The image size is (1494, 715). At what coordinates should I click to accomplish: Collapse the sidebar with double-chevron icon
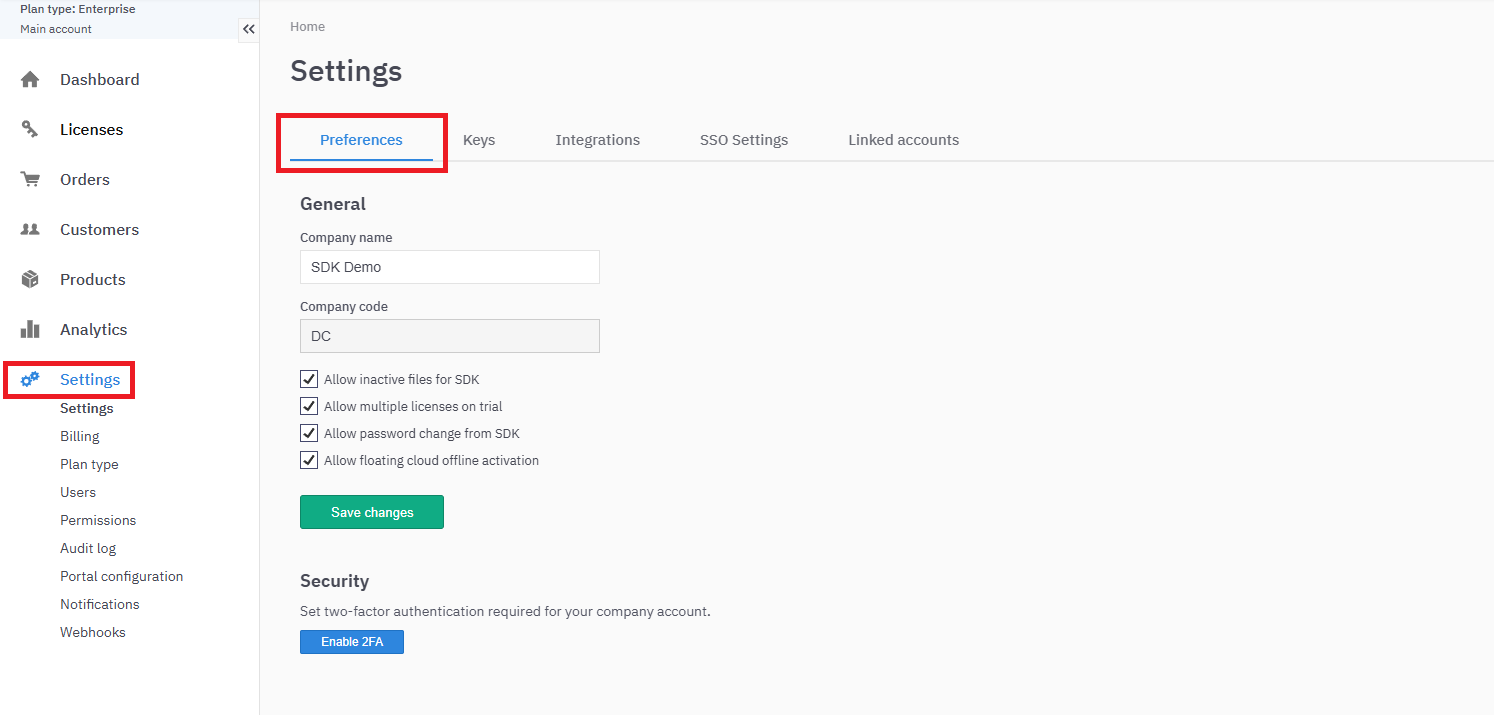(249, 29)
